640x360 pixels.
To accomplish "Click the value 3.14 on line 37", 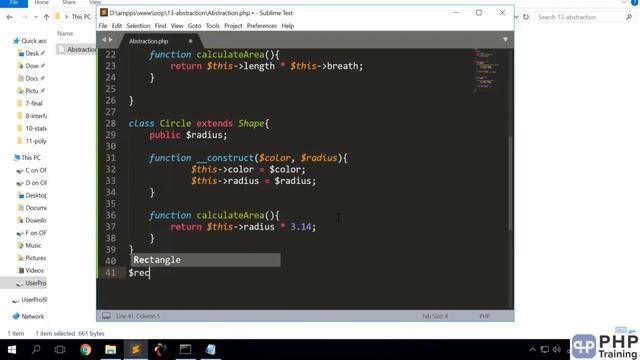I will pos(301,227).
